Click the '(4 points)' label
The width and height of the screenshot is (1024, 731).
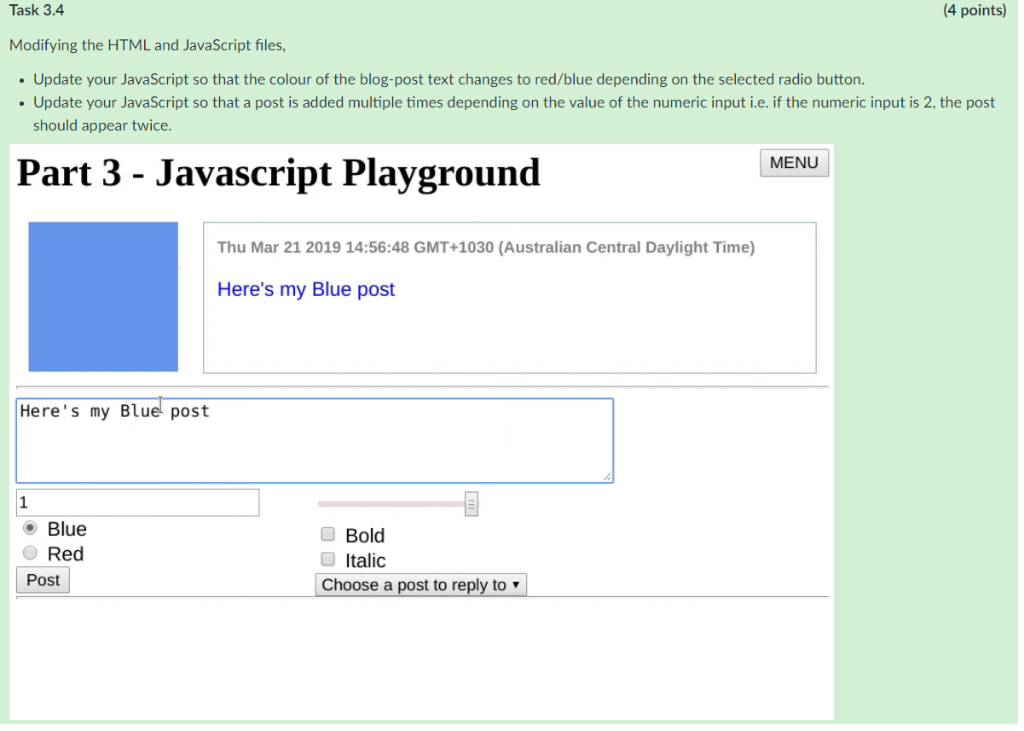[x=974, y=10]
